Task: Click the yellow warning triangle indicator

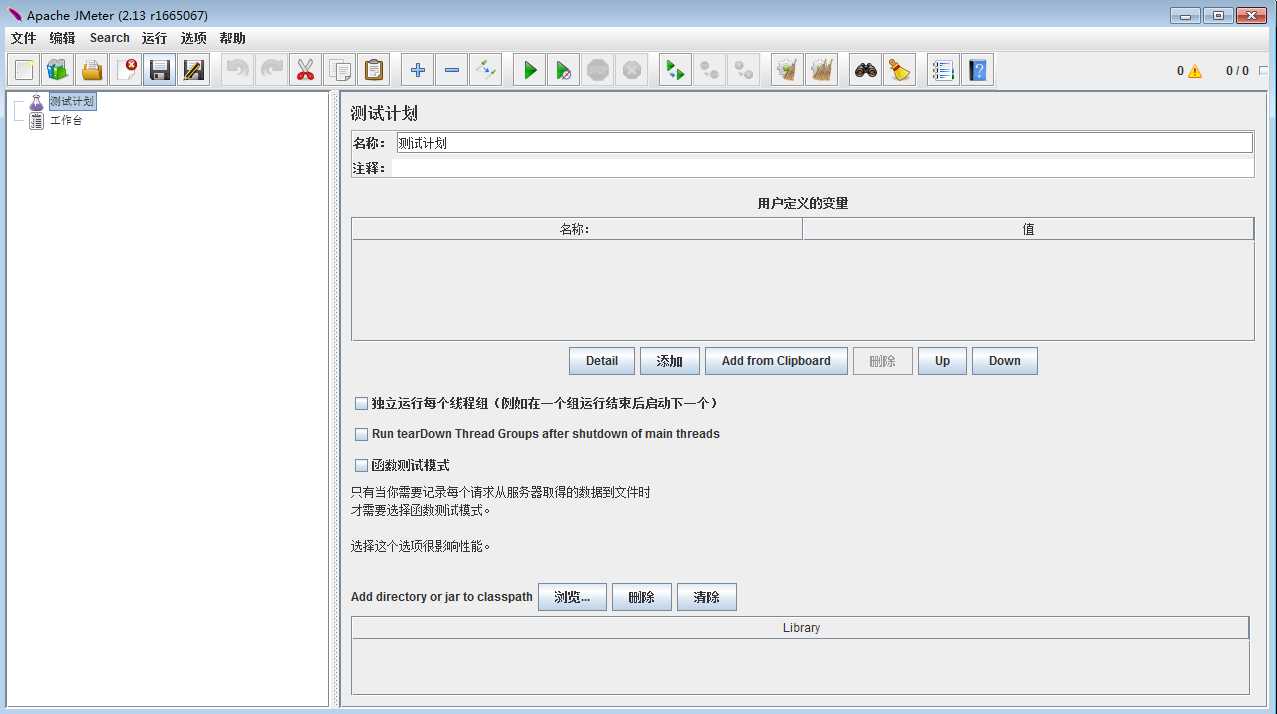Action: [x=1194, y=71]
